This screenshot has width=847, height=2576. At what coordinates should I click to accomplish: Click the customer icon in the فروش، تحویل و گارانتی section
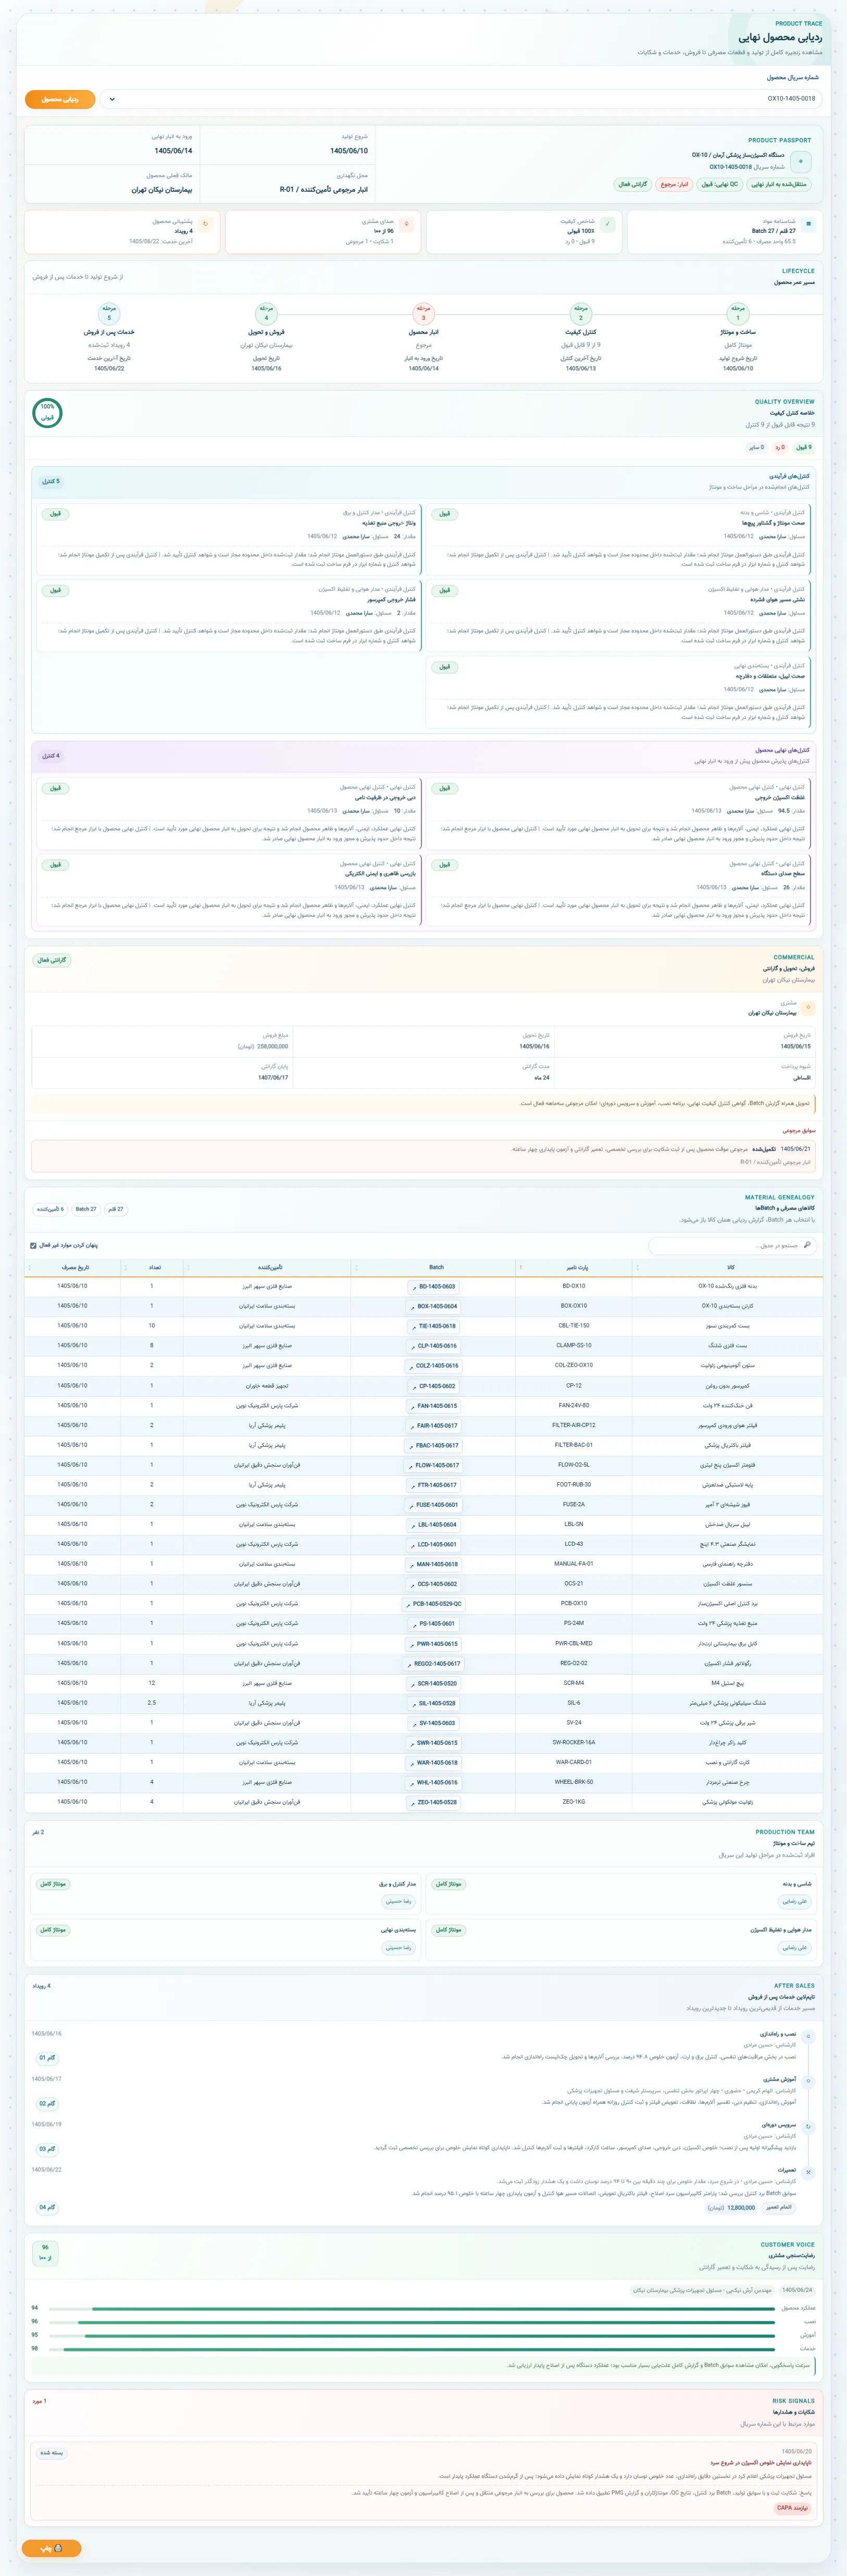(808, 1008)
